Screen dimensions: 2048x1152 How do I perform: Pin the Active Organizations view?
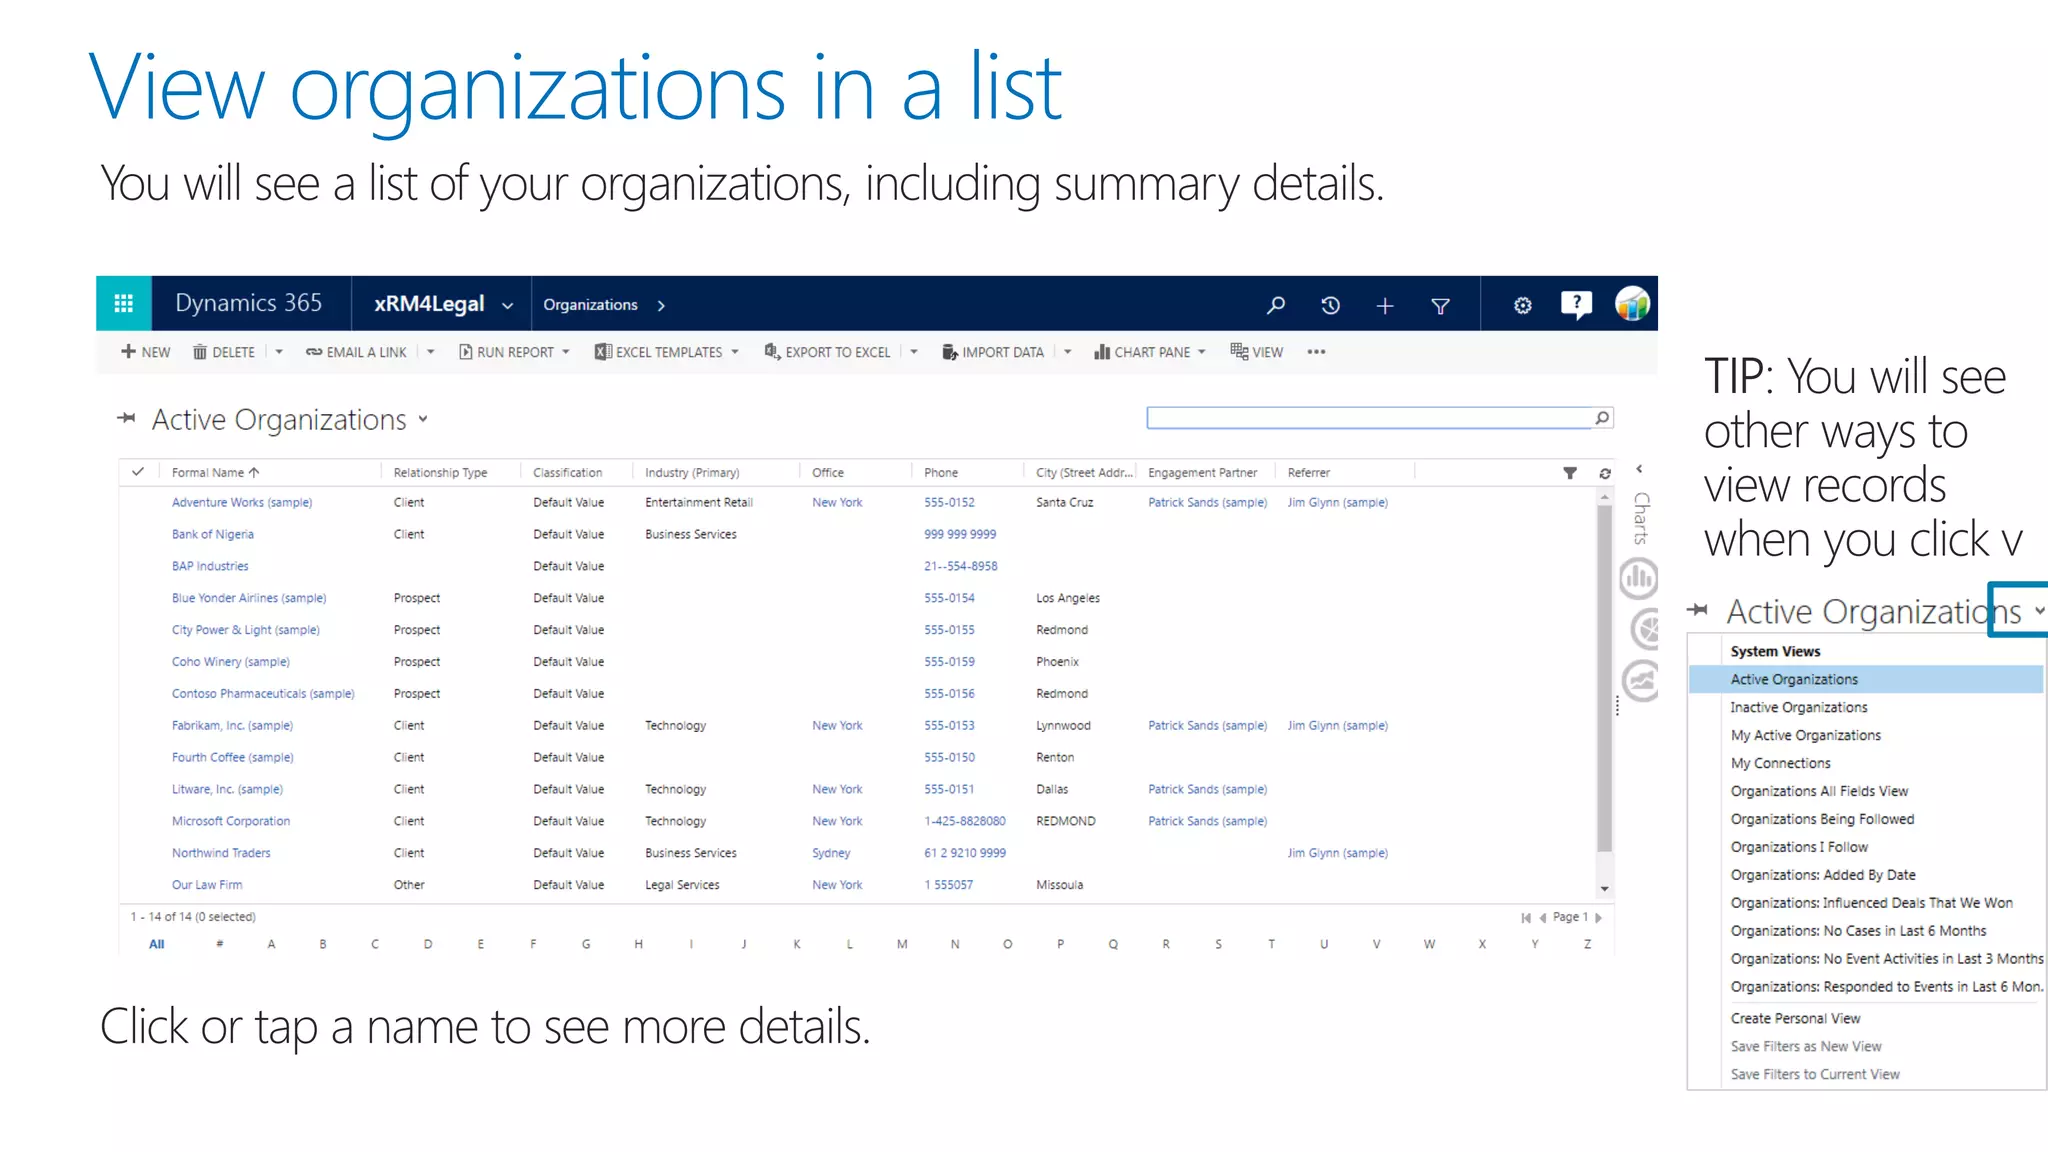coord(126,418)
